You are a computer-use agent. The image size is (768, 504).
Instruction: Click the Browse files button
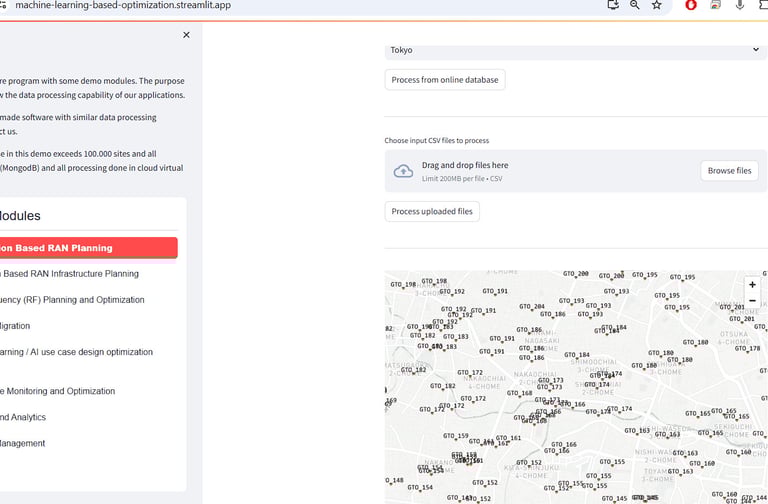coord(729,170)
